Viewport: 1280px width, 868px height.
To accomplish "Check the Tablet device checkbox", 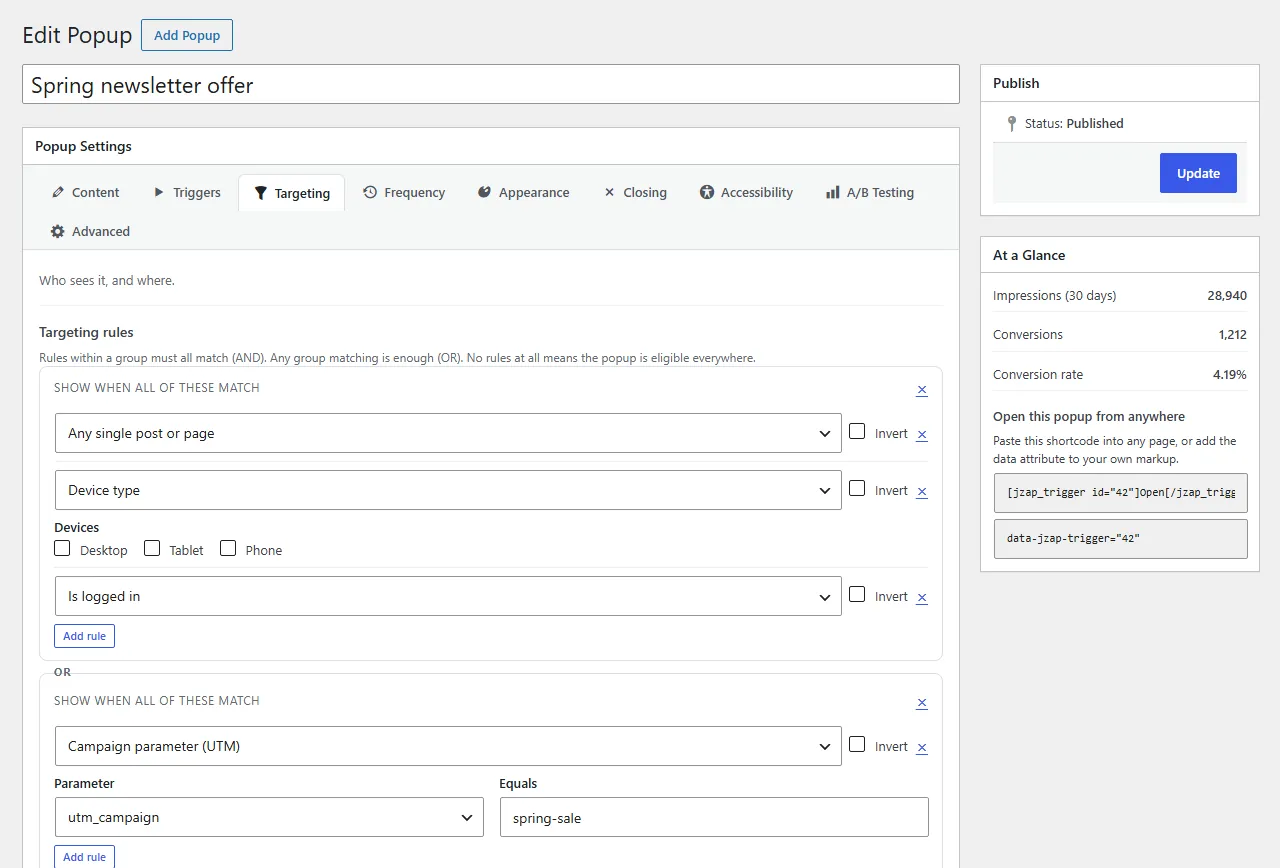I will click(x=152, y=548).
